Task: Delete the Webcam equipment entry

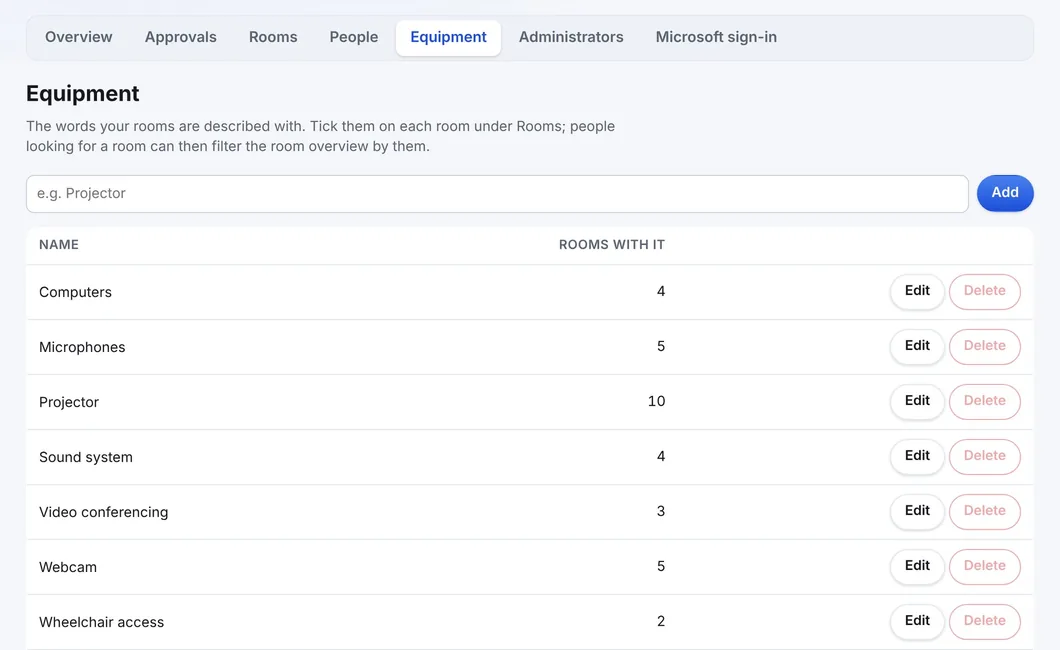Action: 984,566
